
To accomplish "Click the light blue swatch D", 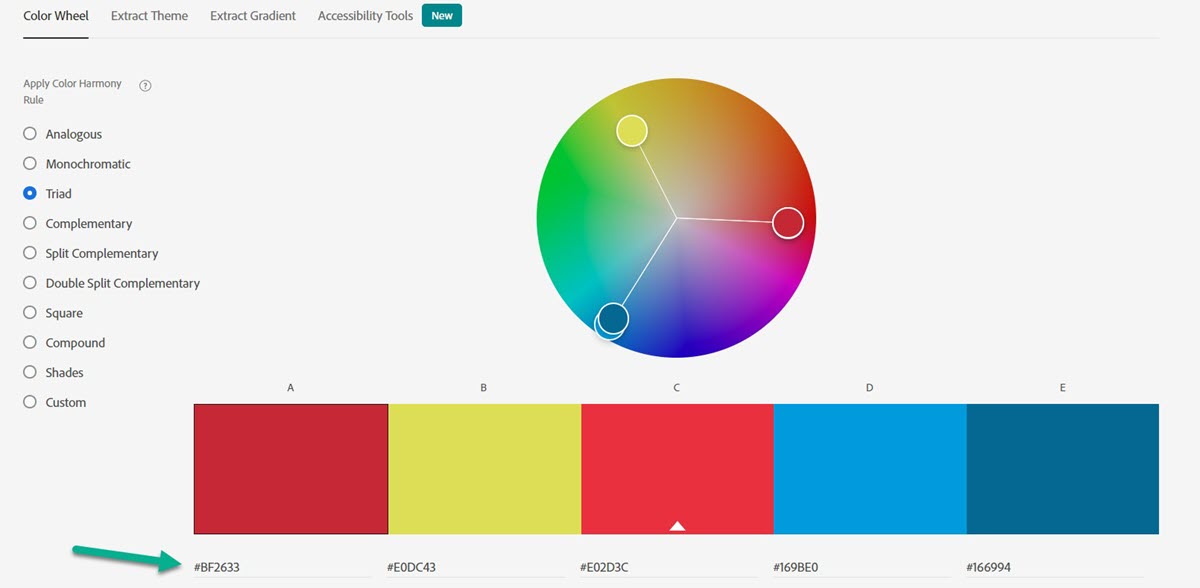I will [870, 469].
